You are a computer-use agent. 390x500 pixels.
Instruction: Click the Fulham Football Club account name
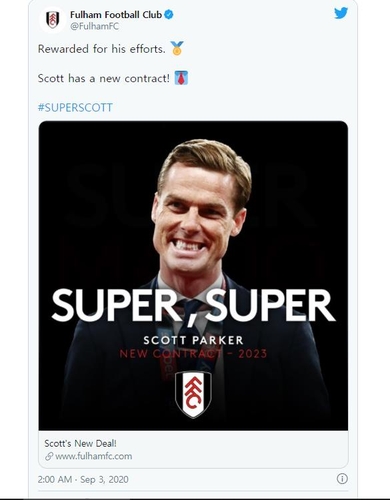coord(116,15)
